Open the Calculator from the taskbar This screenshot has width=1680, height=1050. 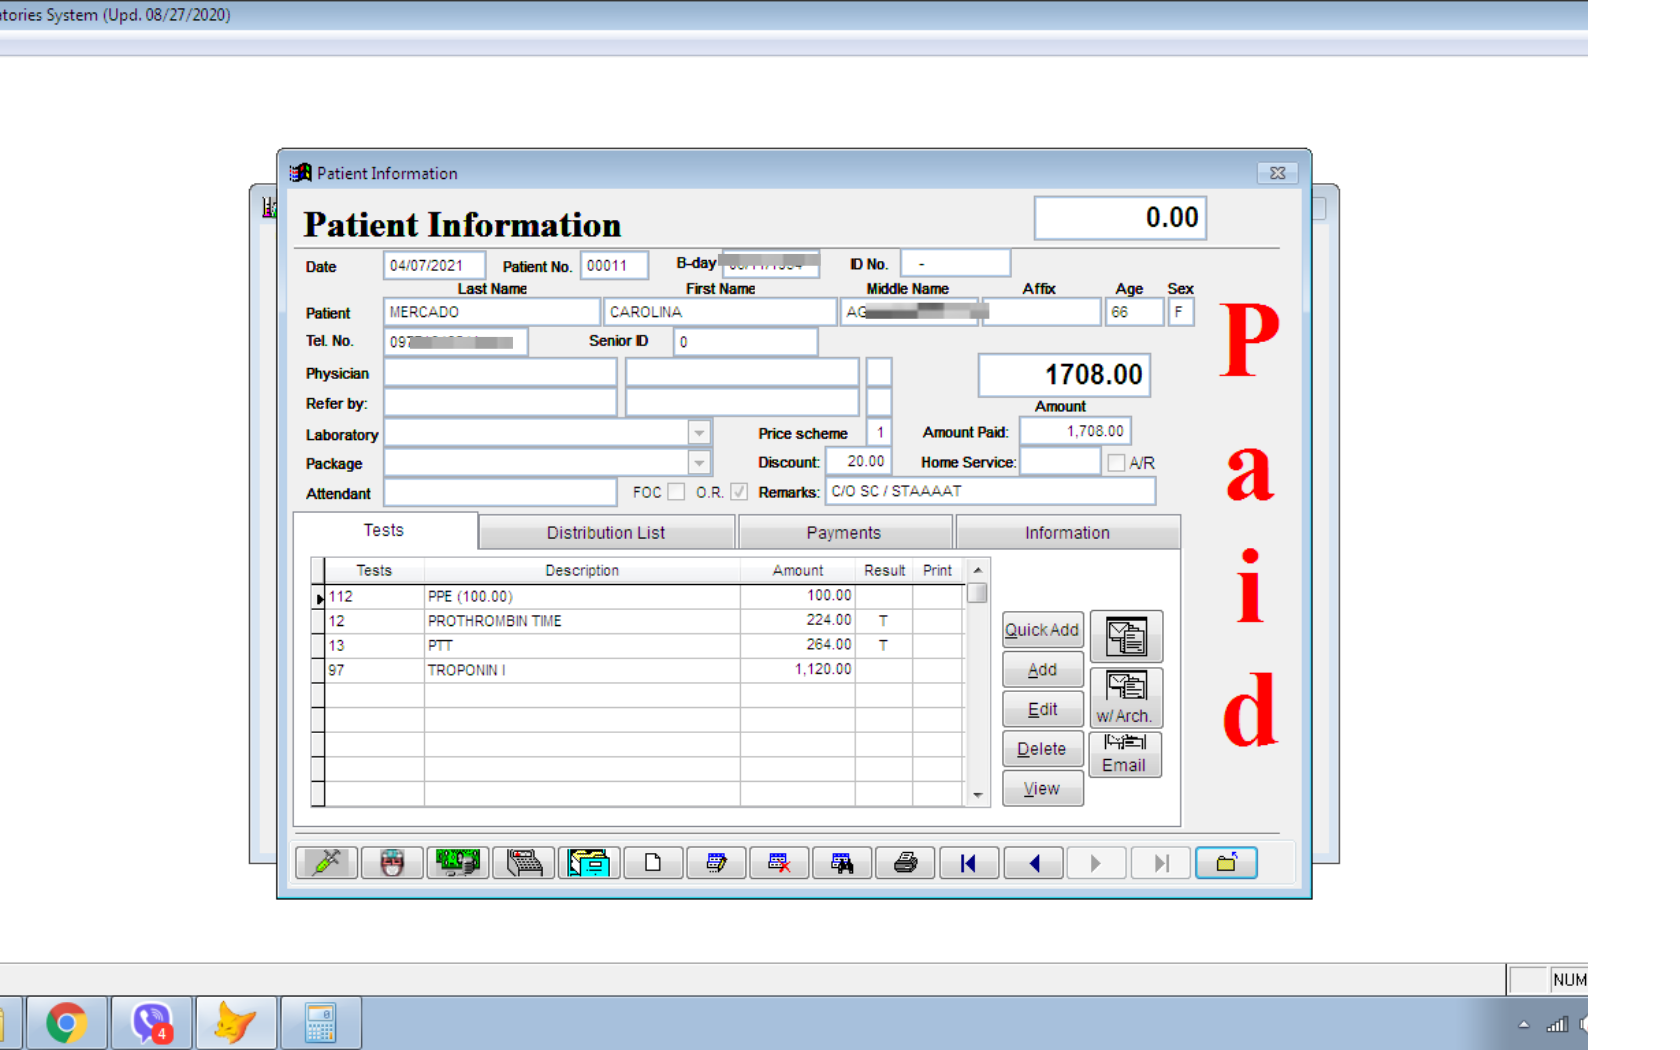(321, 1023)
